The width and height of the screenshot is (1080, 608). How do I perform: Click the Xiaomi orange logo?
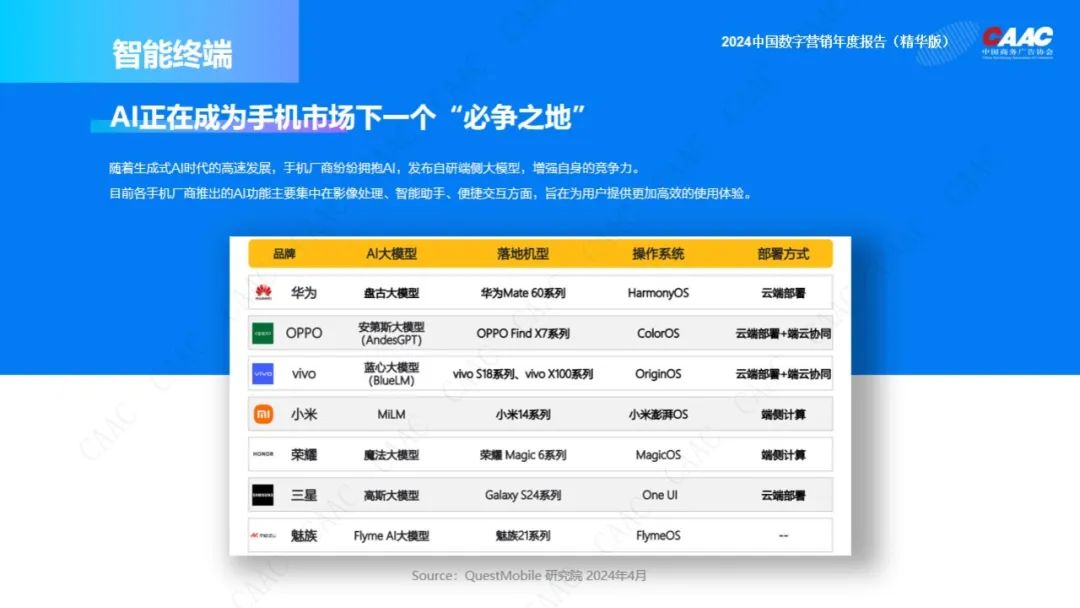coord(263,414)
